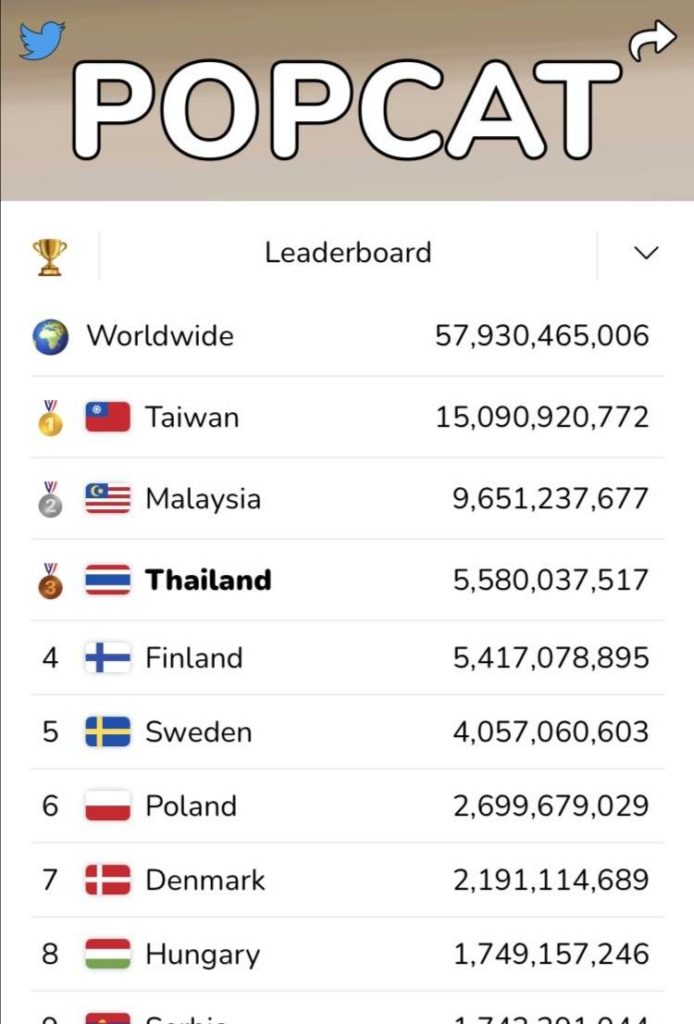Screen dimensions: 694x1024
Task: Click the Leaderboard header label
Action: tap(348, 253)
